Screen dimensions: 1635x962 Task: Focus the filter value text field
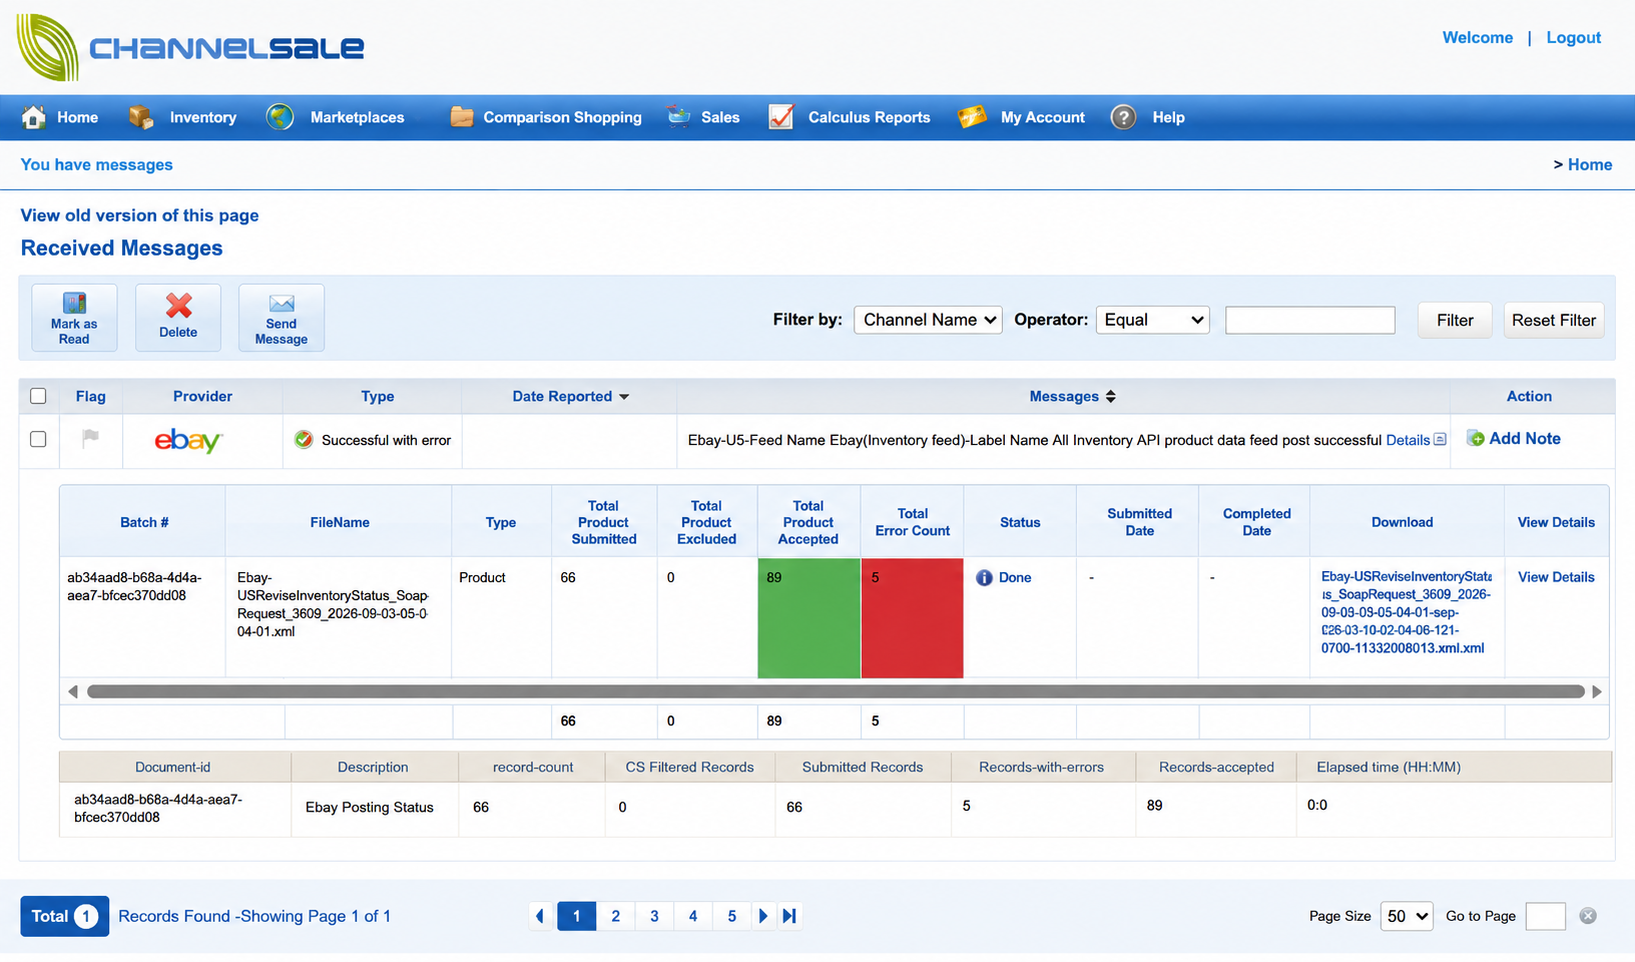(x=1310, y=320)
